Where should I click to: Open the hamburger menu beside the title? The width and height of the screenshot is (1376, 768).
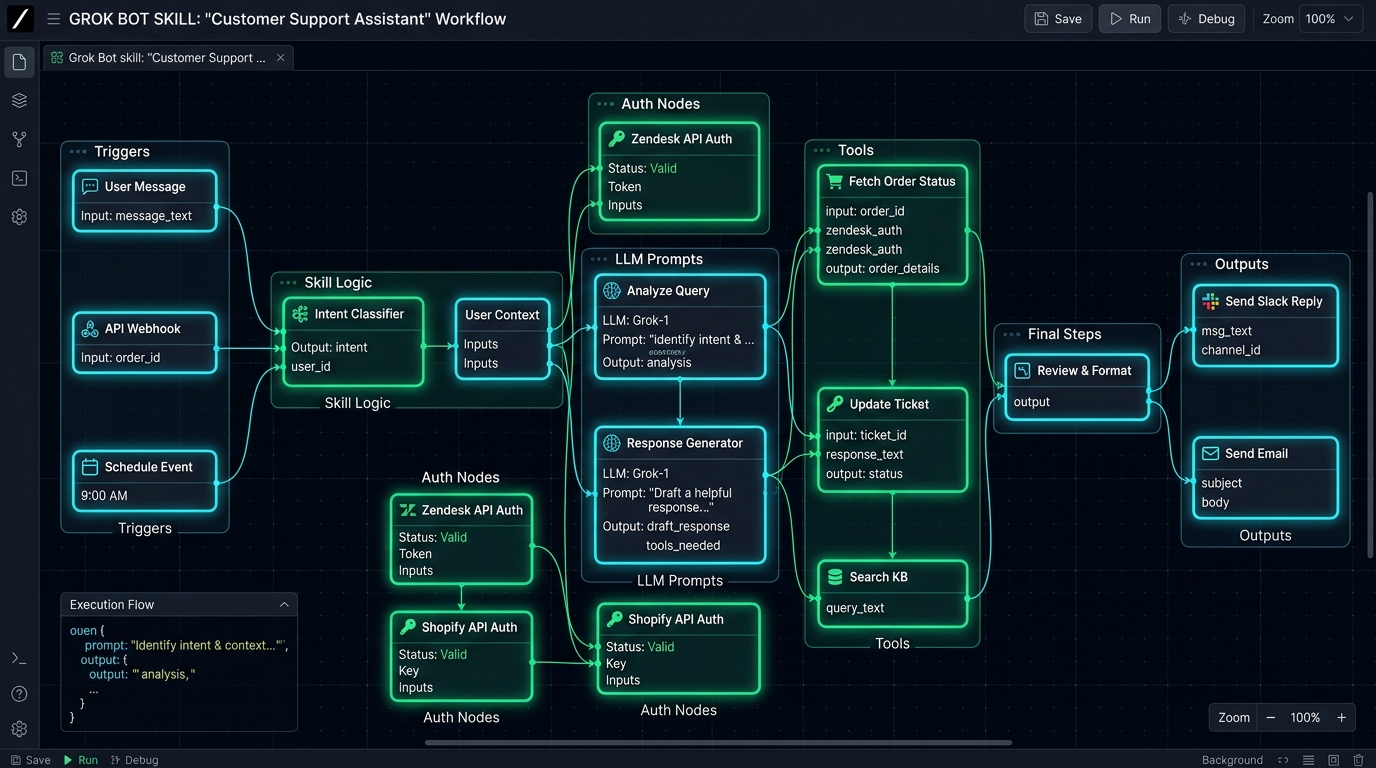(53, 19)
